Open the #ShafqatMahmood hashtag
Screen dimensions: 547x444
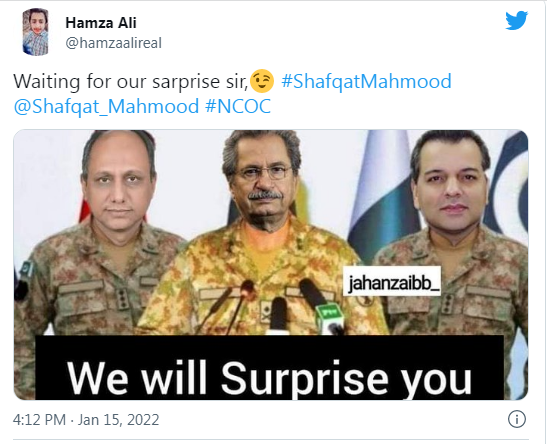point(366,81)
